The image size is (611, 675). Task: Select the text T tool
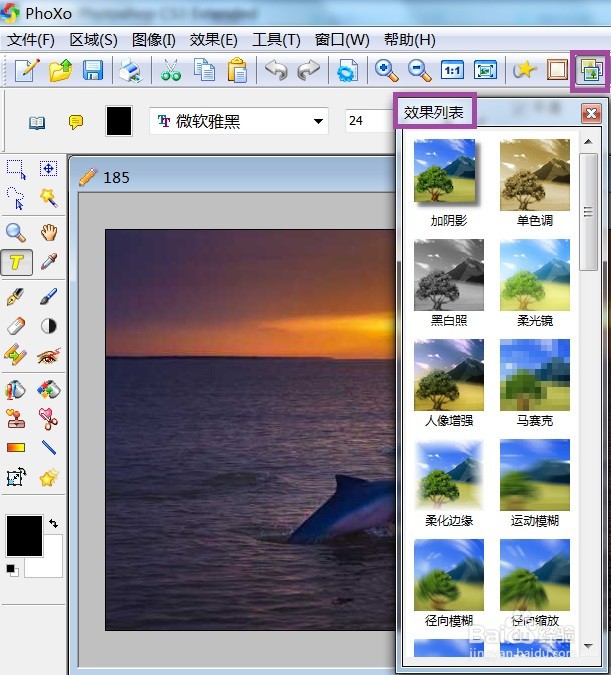[x=16, y=262]
